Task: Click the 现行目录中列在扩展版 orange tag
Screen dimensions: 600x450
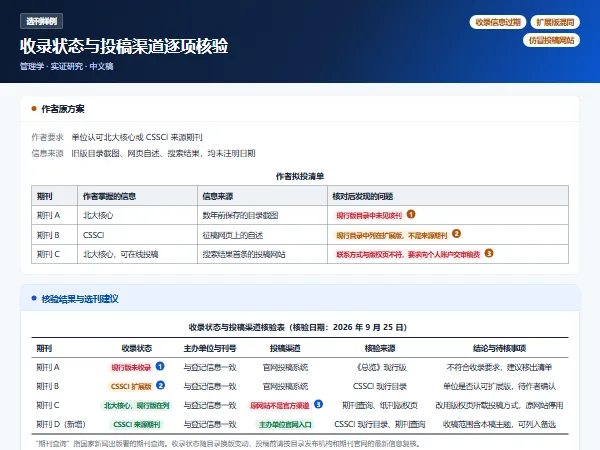Action: coord(391,235)
